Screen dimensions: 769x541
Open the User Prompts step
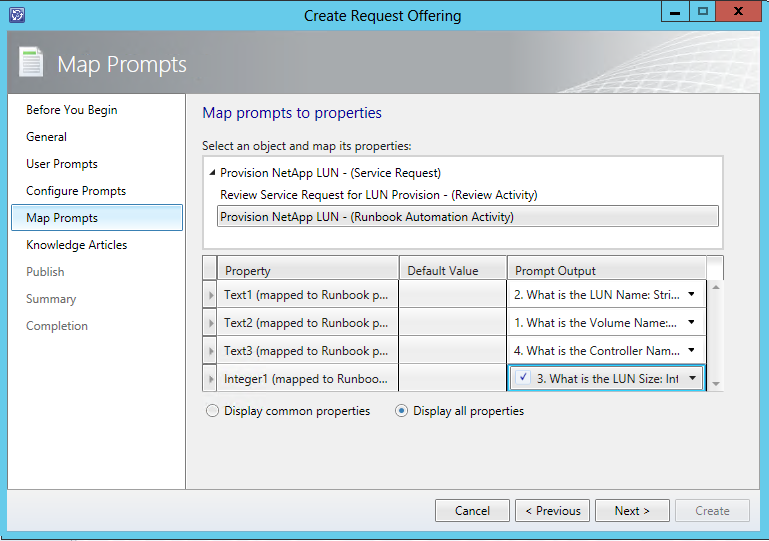(62, 164)
